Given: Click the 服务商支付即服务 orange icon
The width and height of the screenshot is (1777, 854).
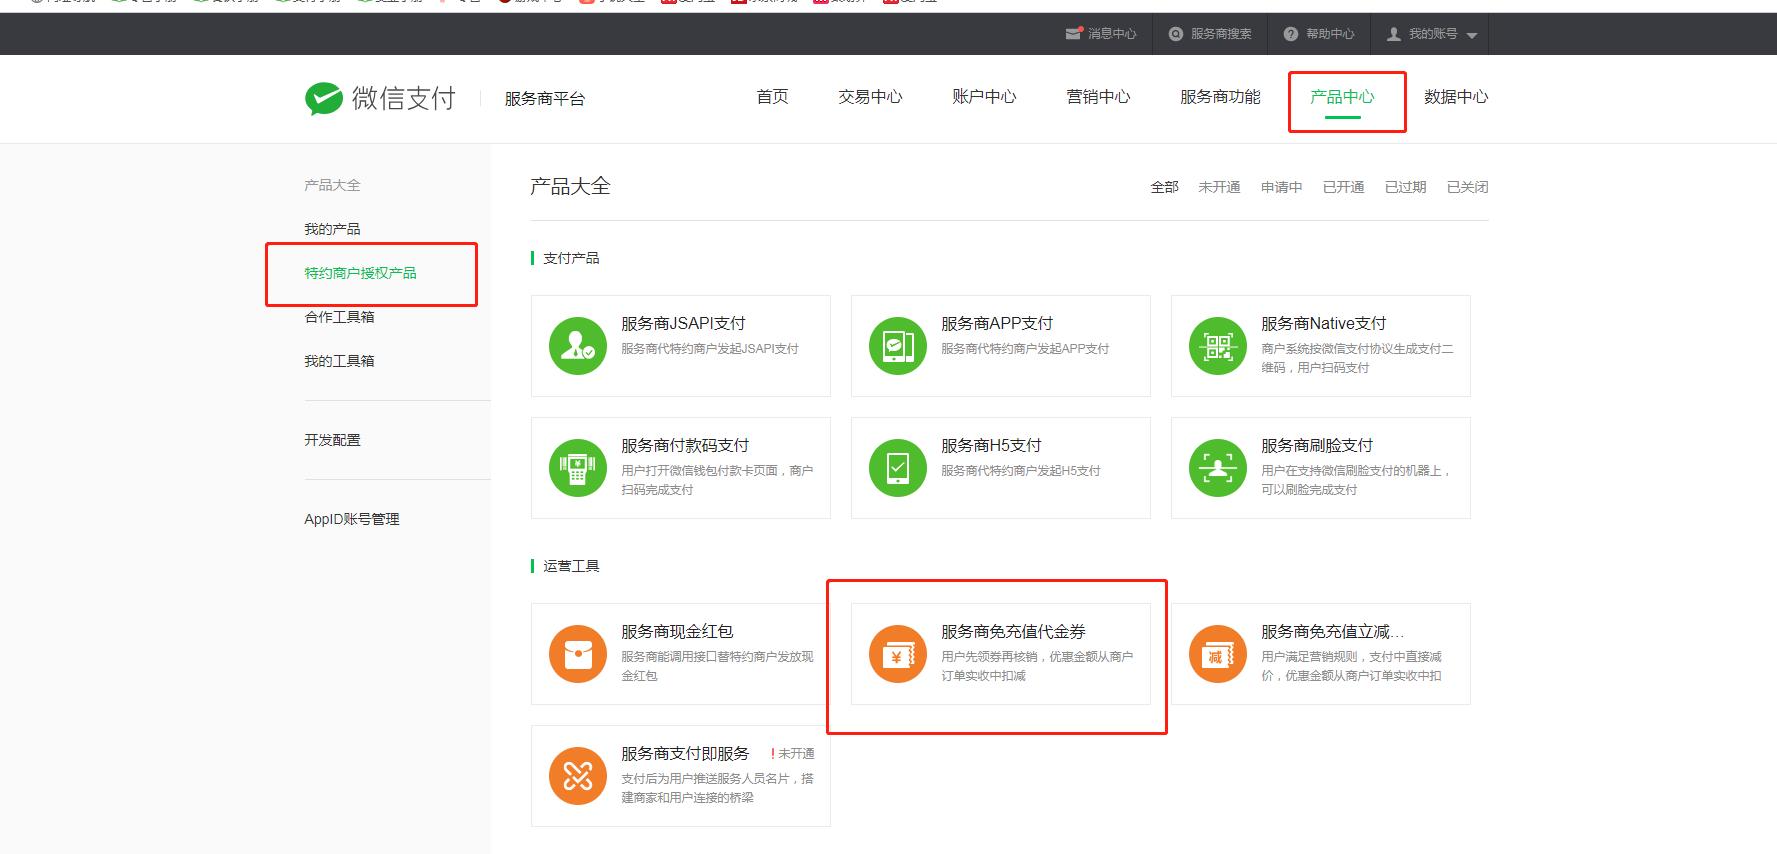Looking at the screenshot, I should coord(578,776).
